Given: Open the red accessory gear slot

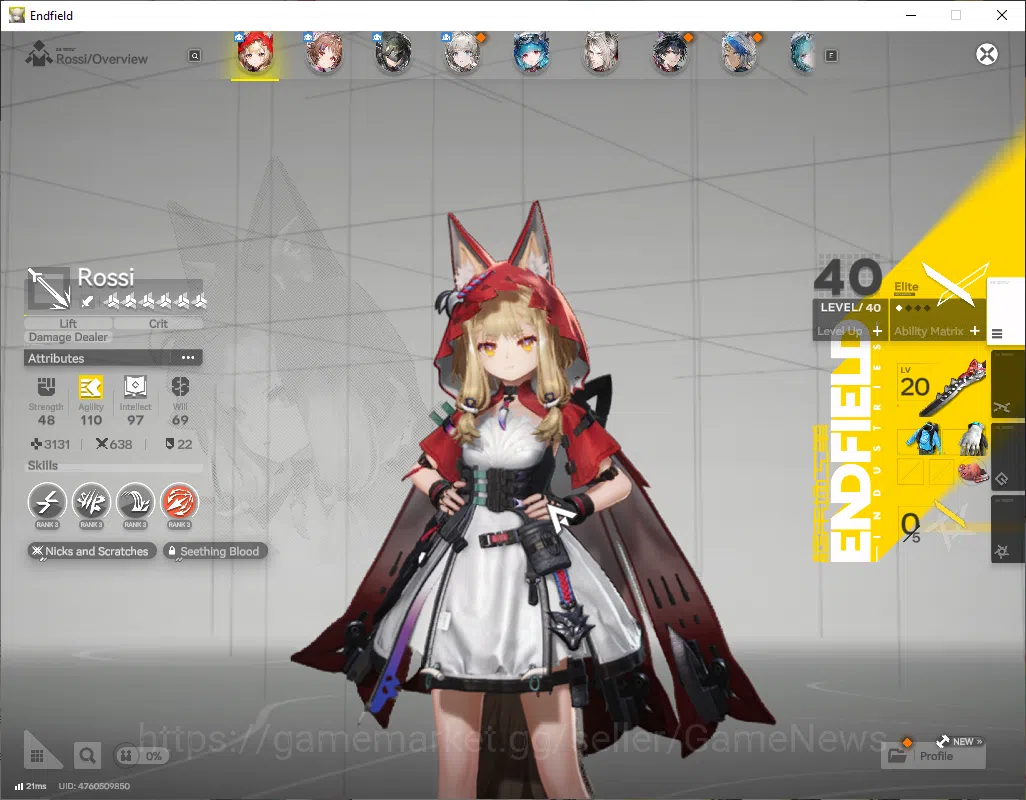Looking at the screenshot, I should [972, 471].
